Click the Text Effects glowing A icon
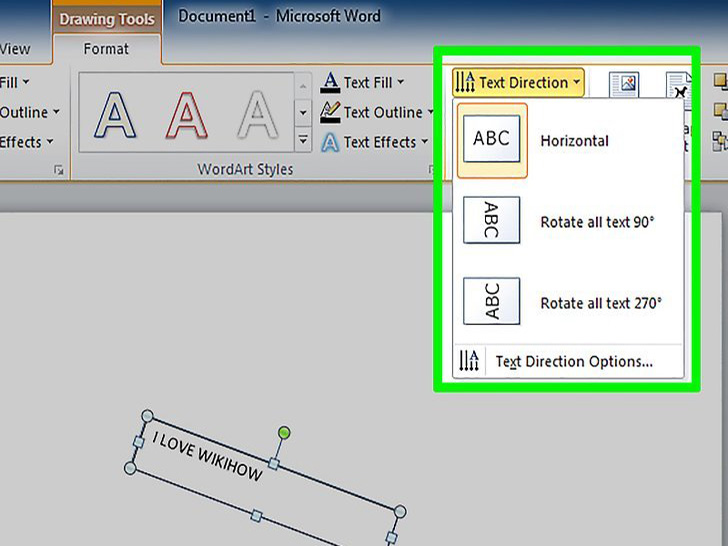Viewport: 728px width, 546px height. [330, 143]
